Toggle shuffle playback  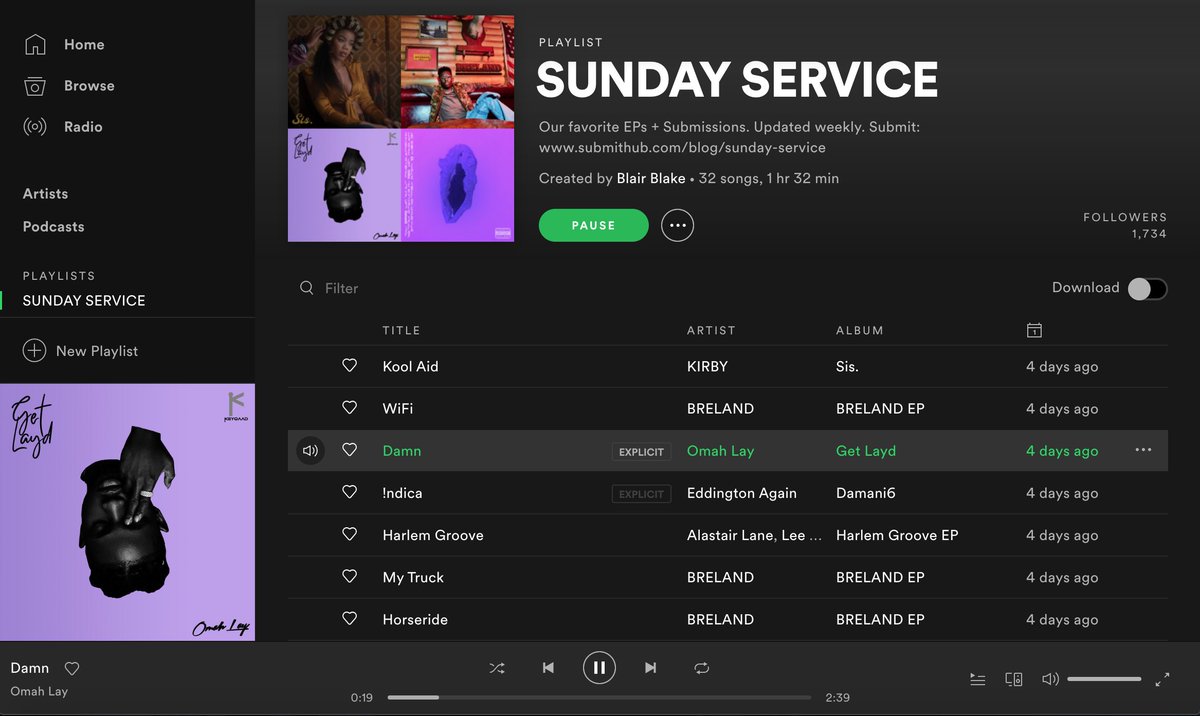[497, 668]
